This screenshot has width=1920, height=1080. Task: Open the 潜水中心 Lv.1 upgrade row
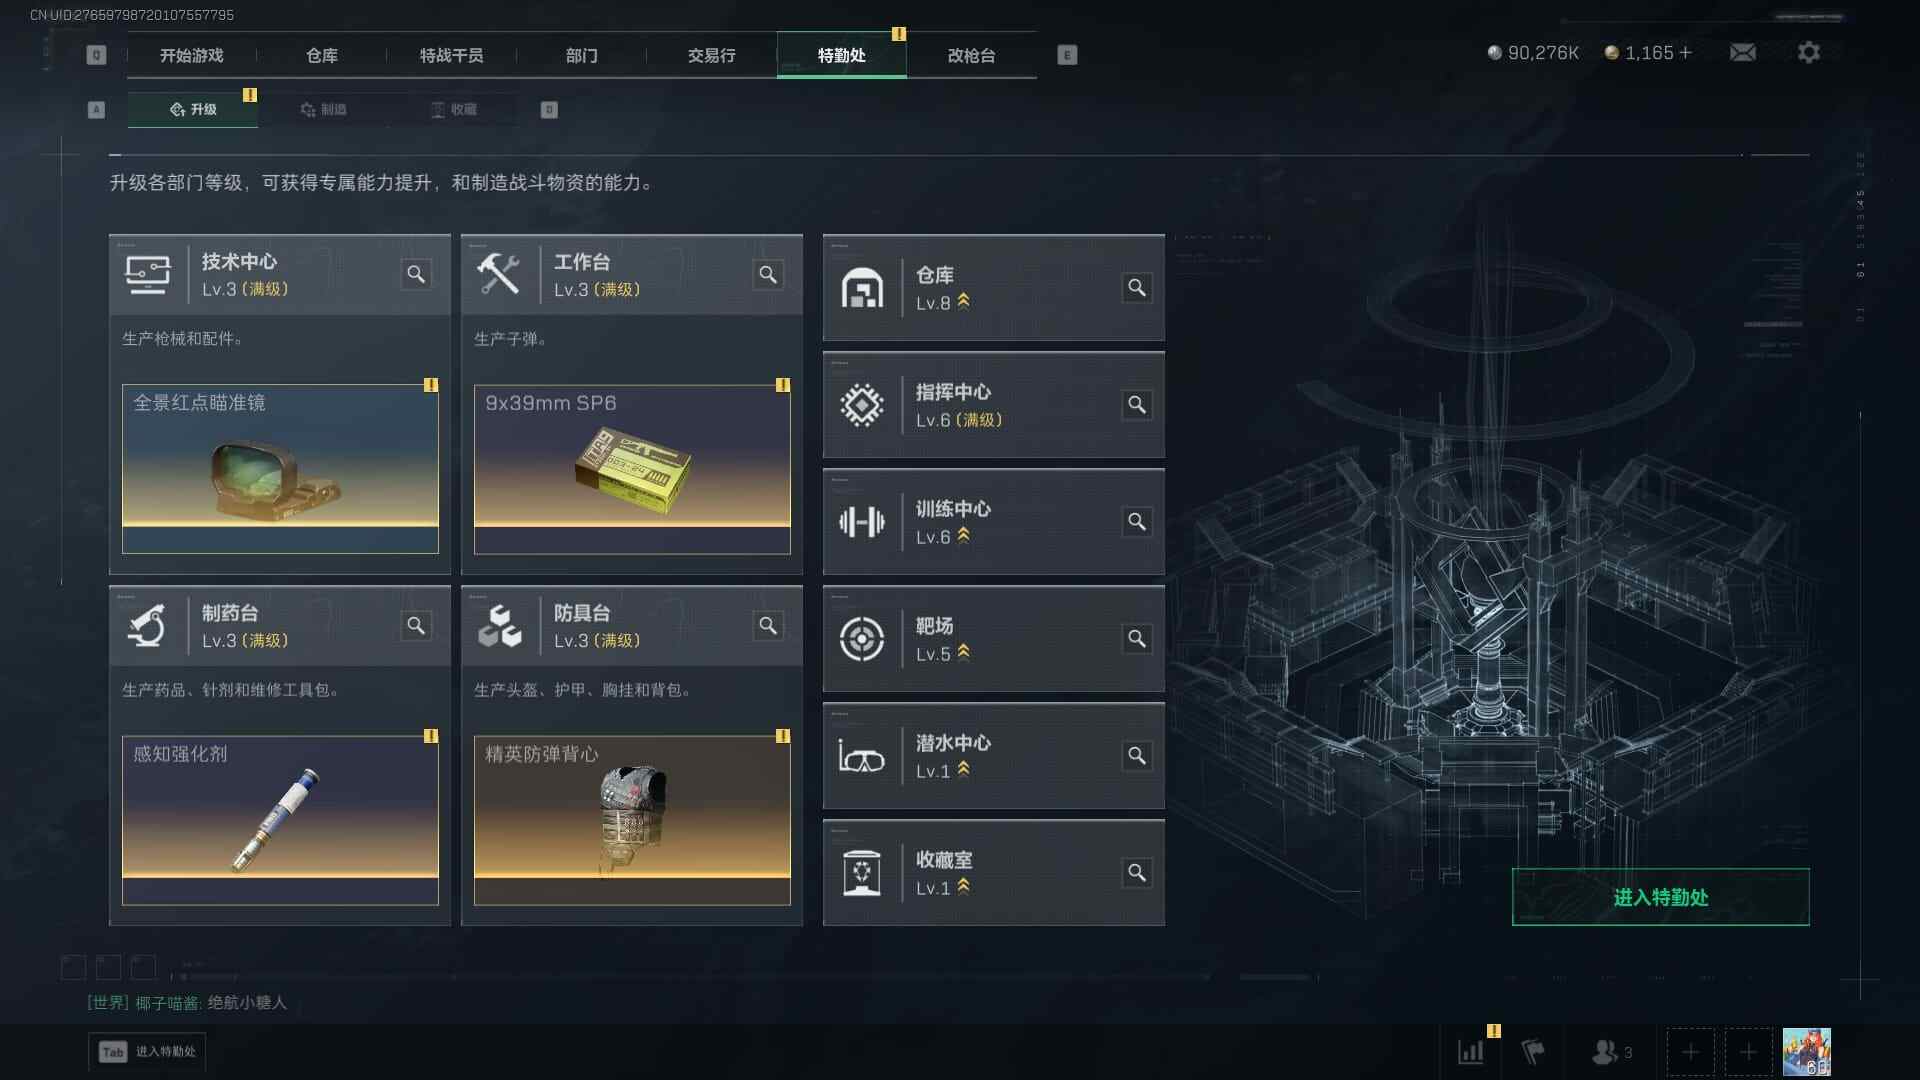pos(993,756)
